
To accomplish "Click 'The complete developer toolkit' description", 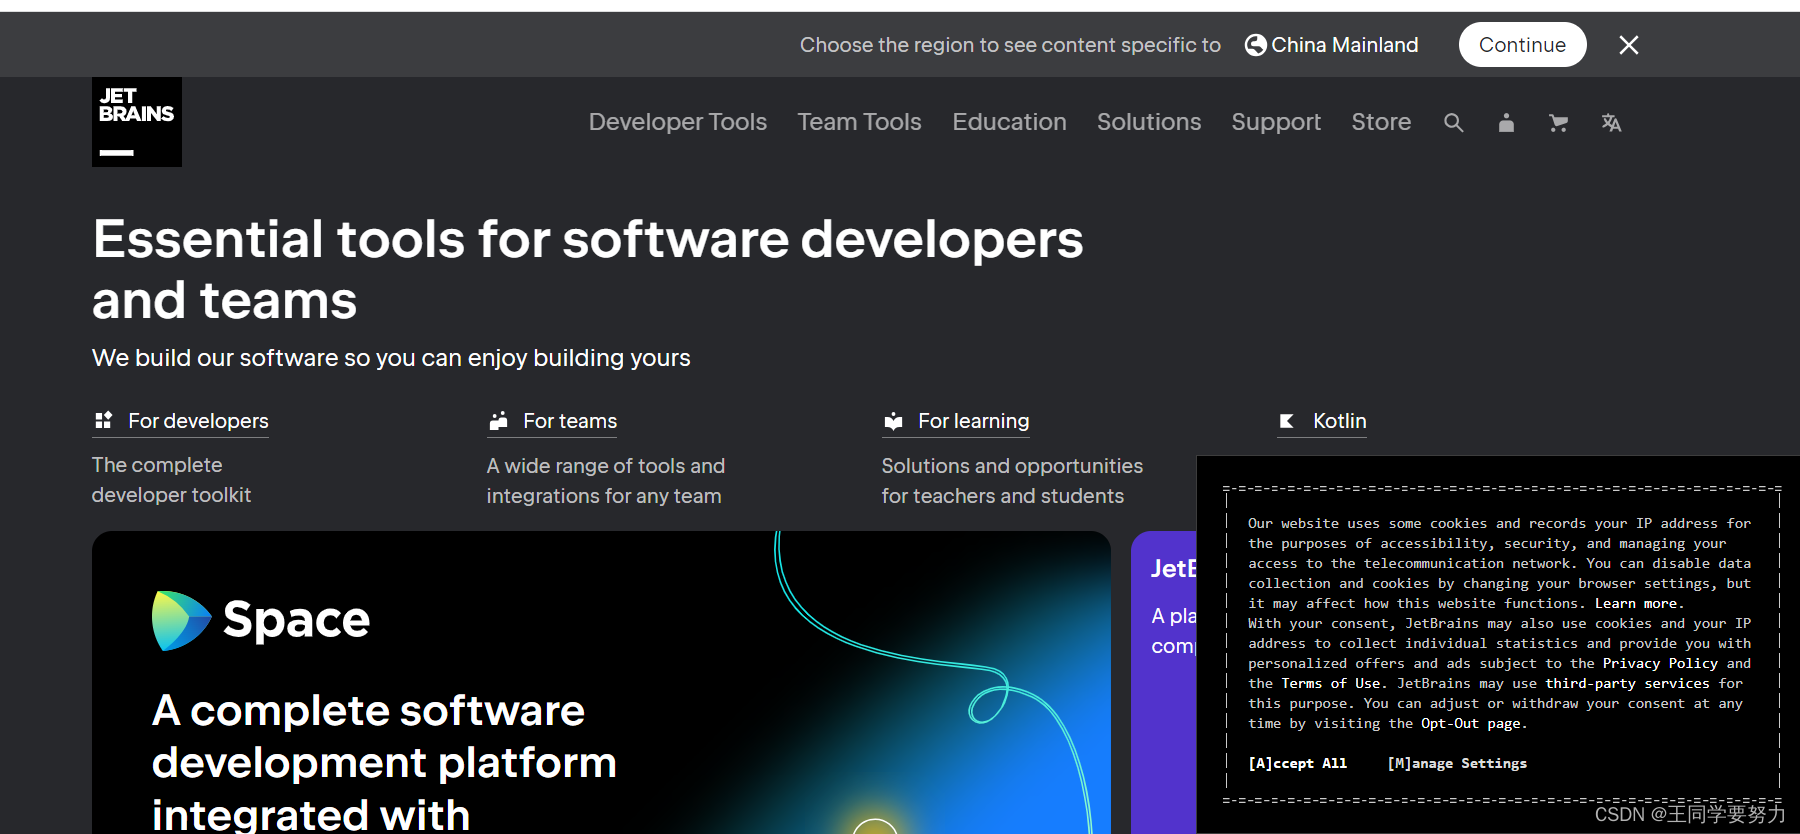I will (x=171, y=480).
